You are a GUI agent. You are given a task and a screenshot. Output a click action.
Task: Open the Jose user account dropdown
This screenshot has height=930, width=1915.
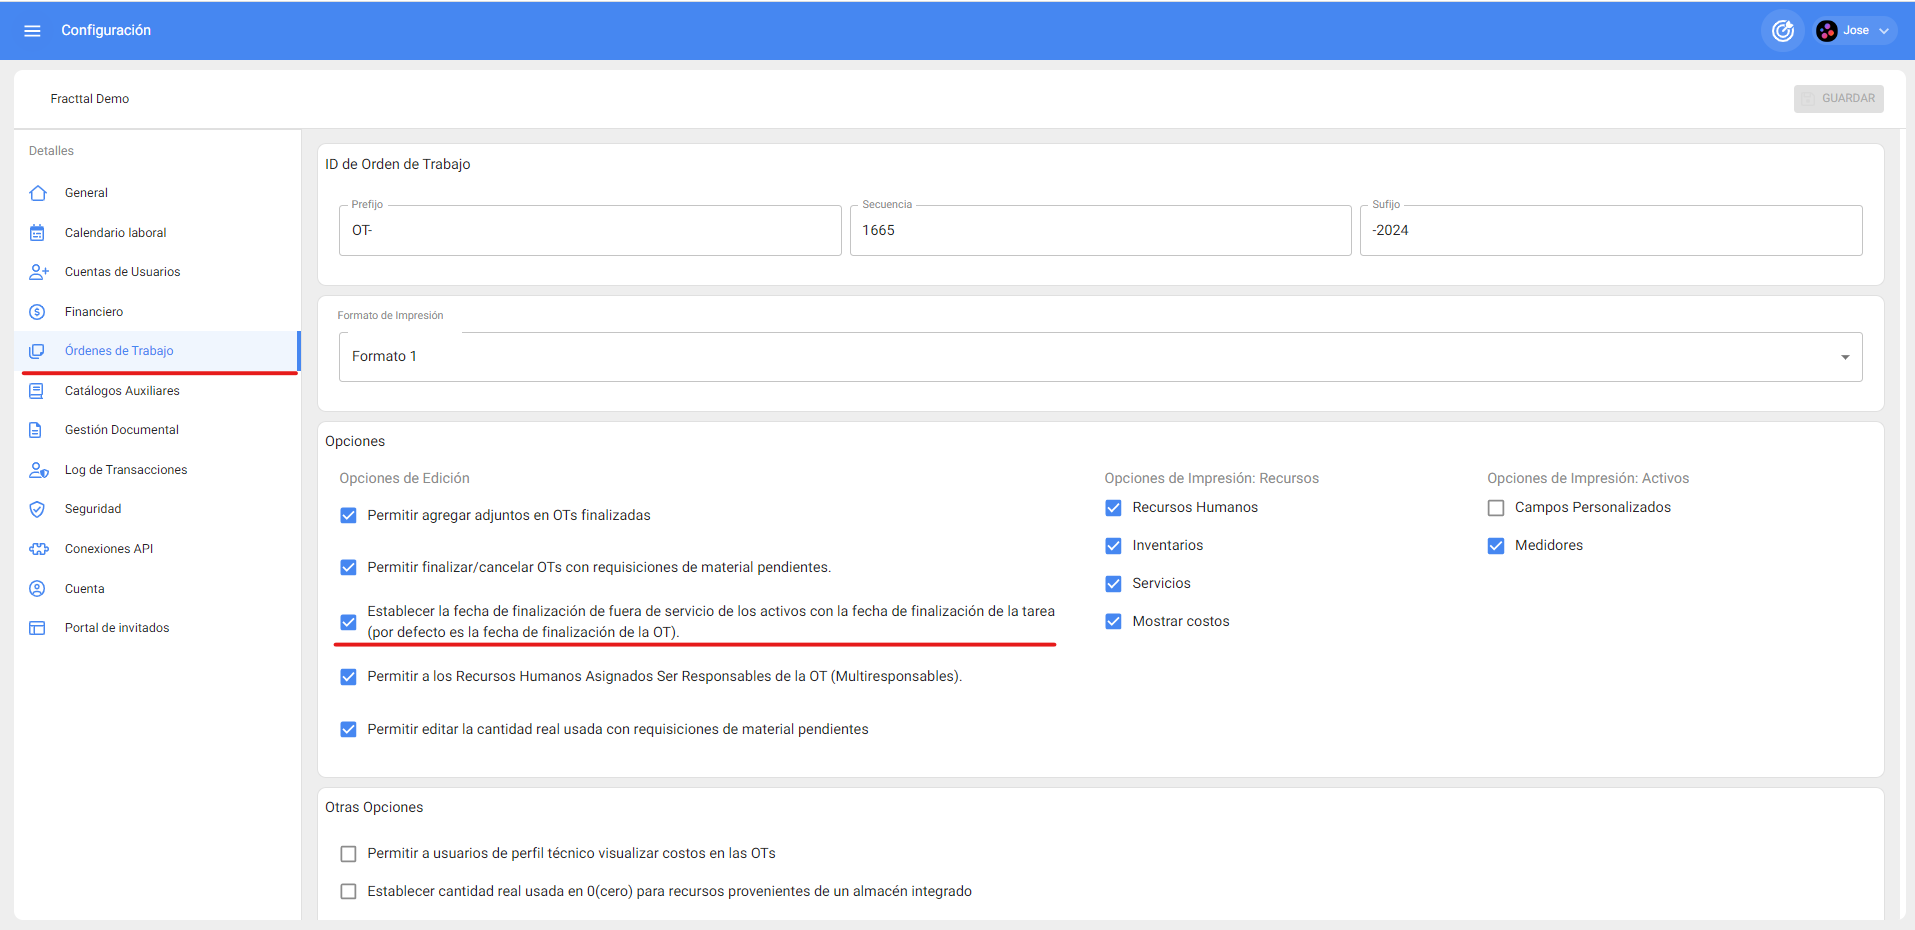(x=1856, y=31)
